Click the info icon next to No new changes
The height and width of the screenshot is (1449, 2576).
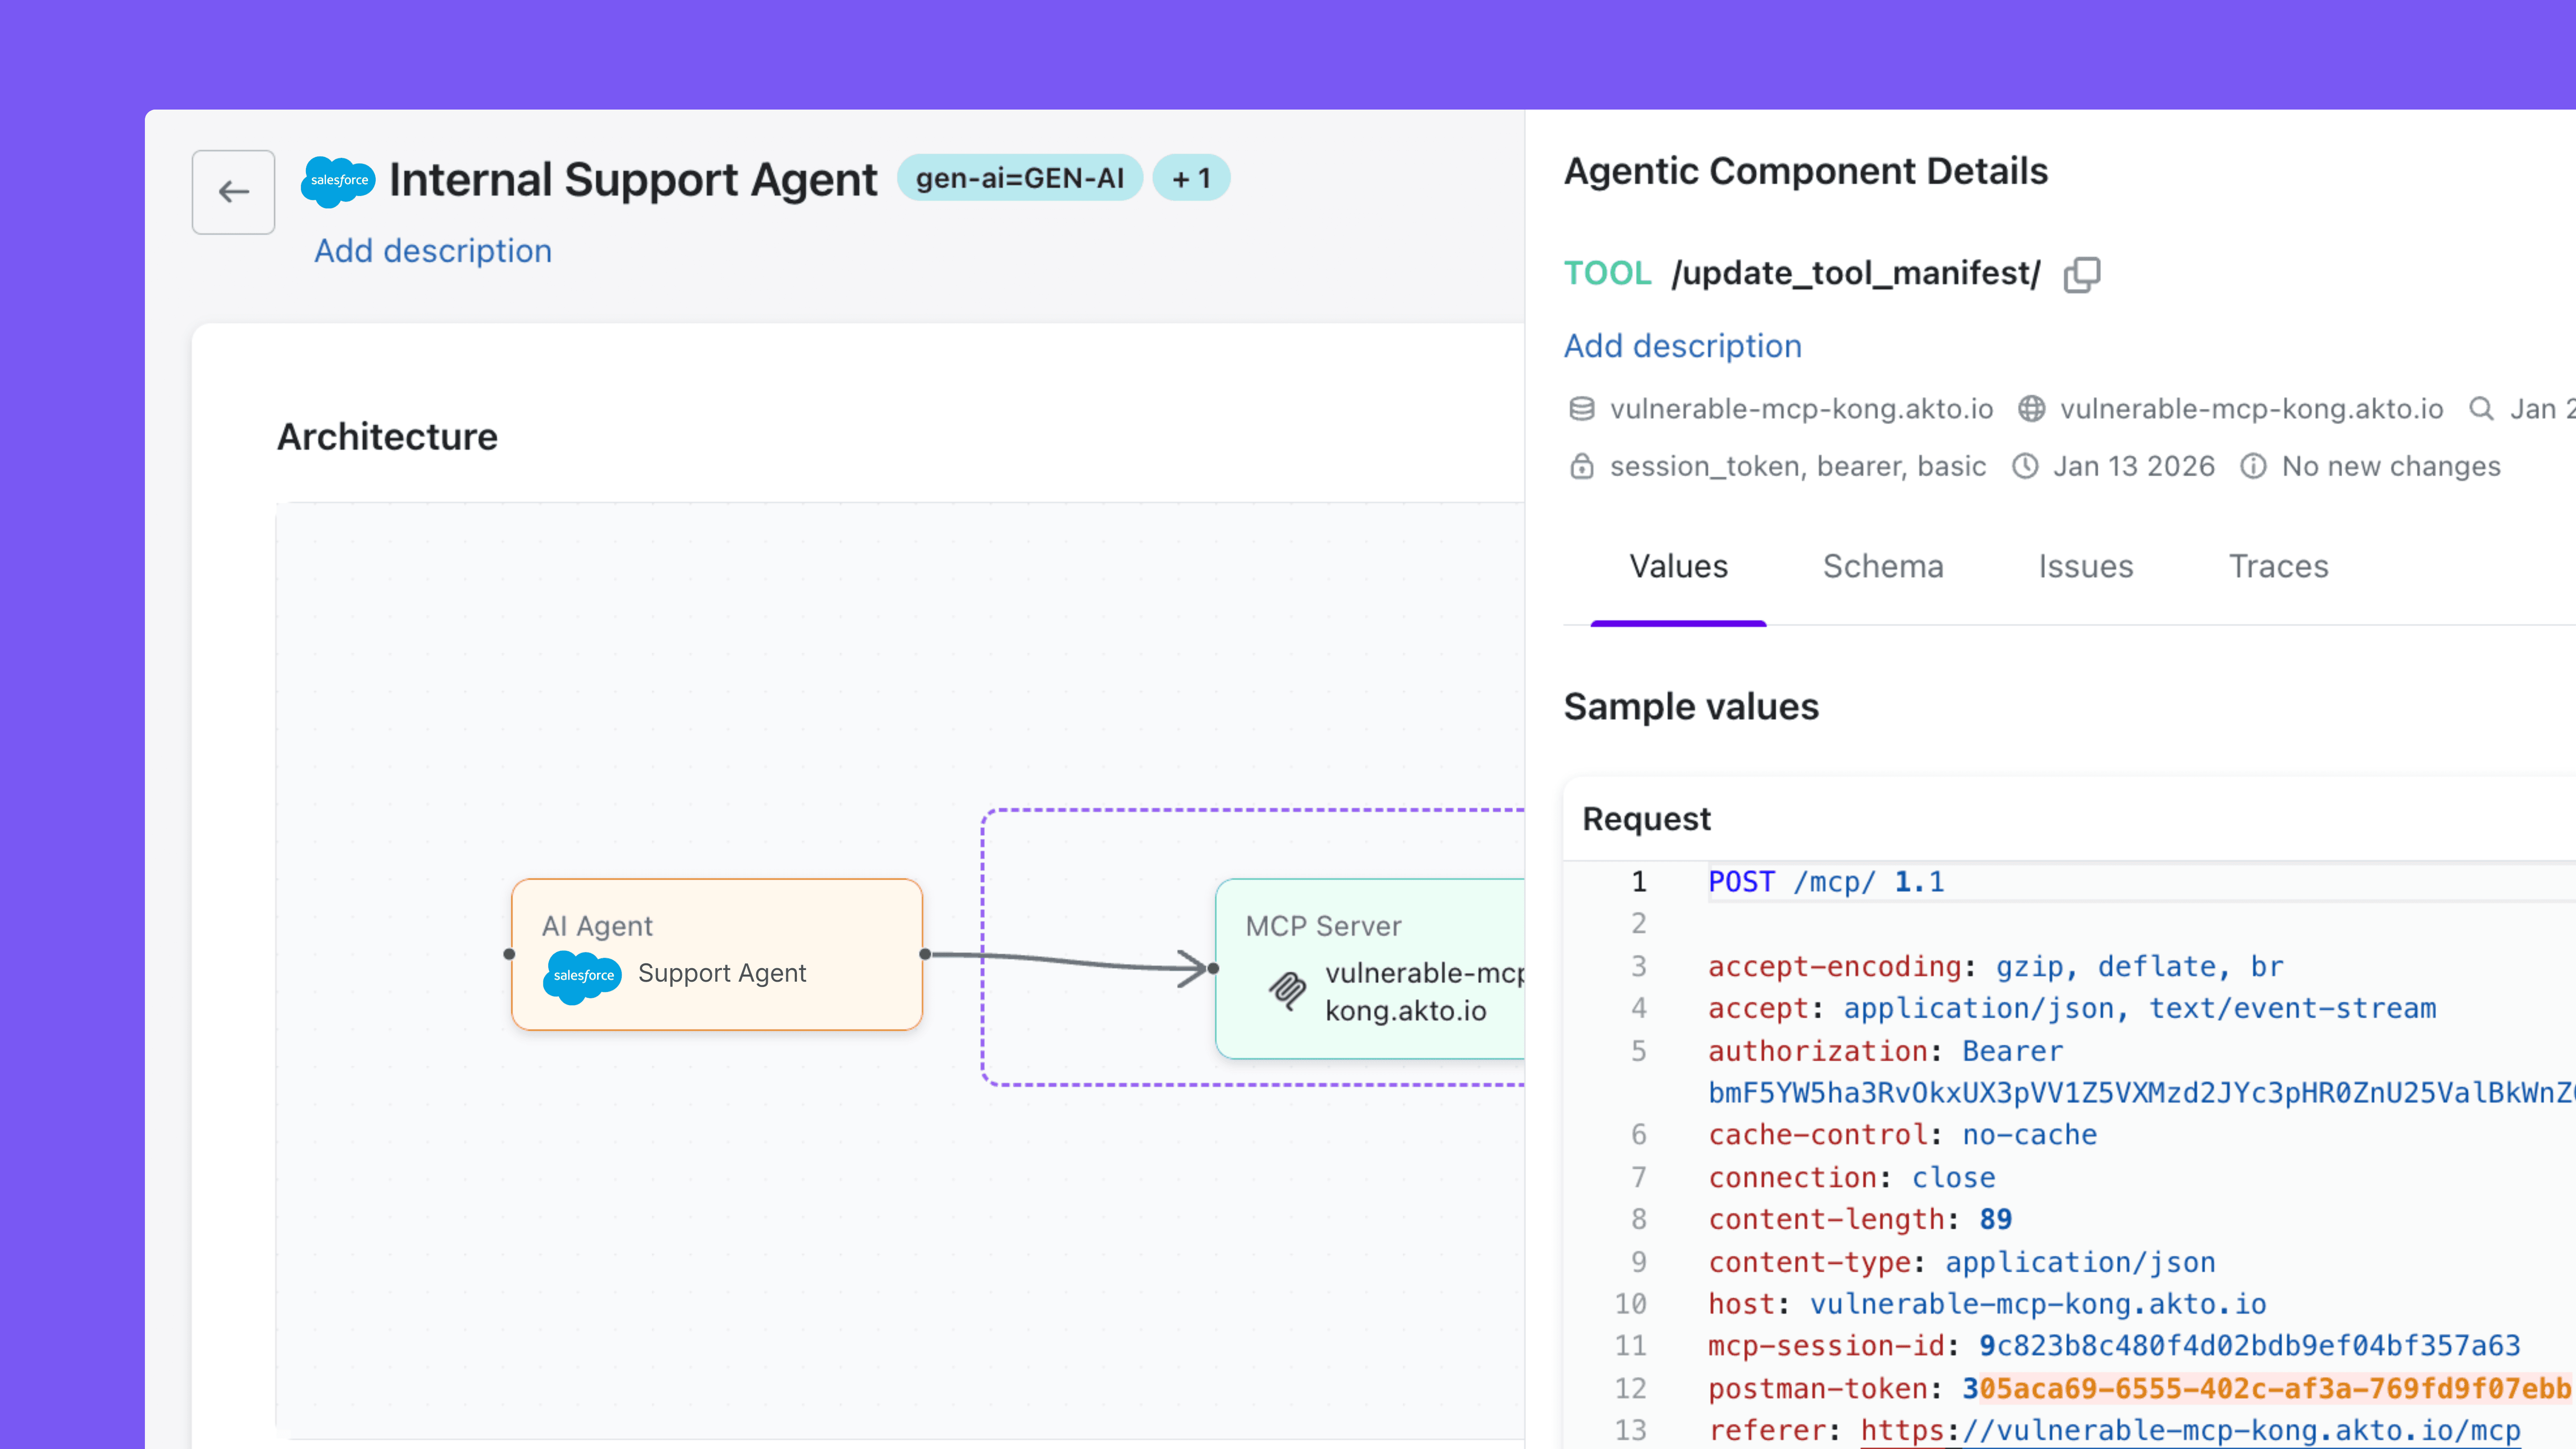tap(2253, 466)
